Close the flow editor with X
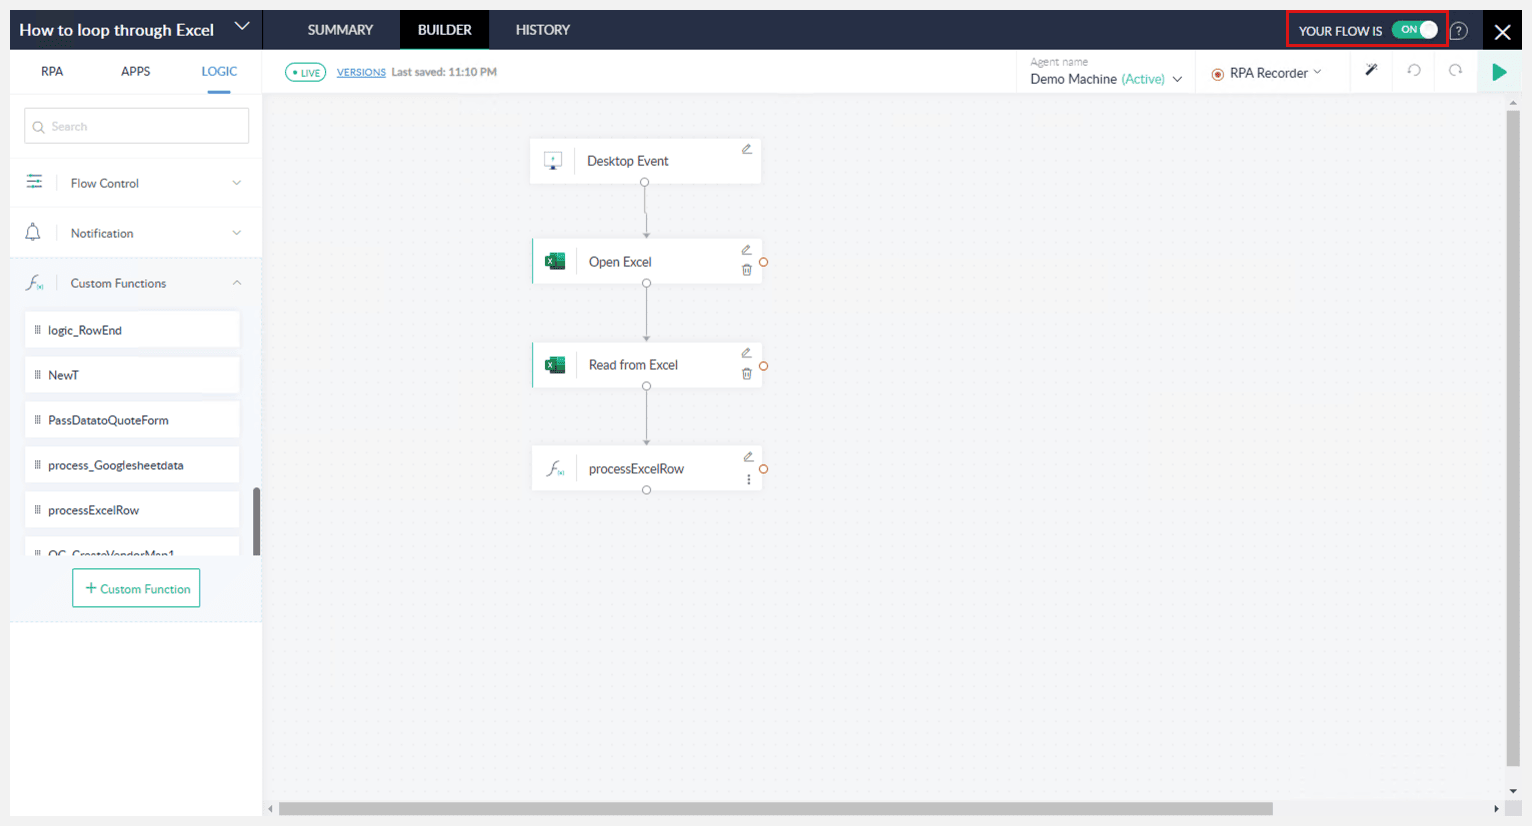 1502,32
